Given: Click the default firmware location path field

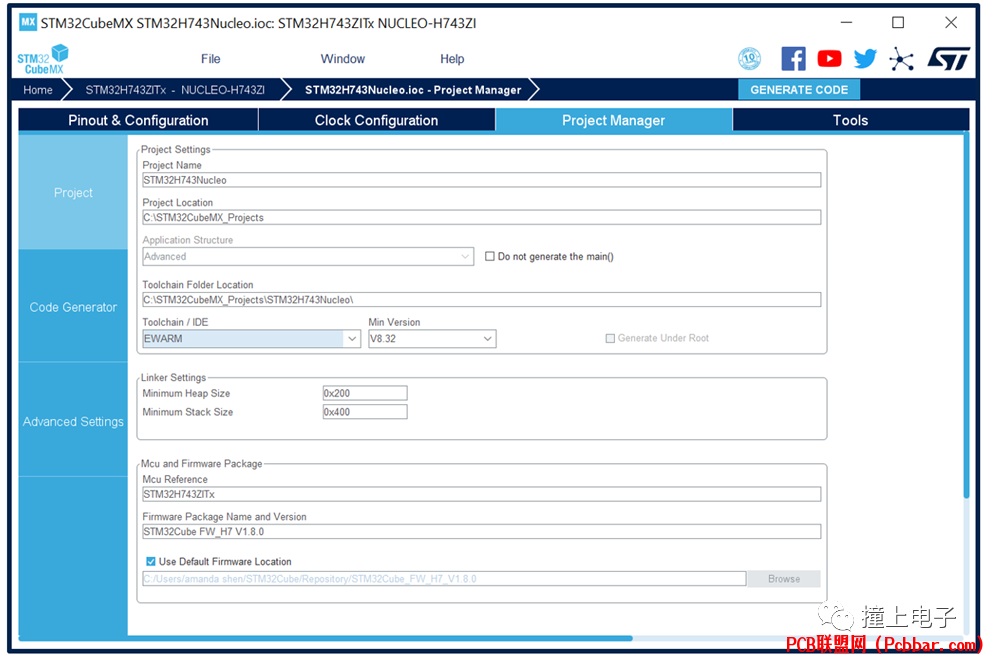Looking at the screenshot, I should [x=444, y=579].
